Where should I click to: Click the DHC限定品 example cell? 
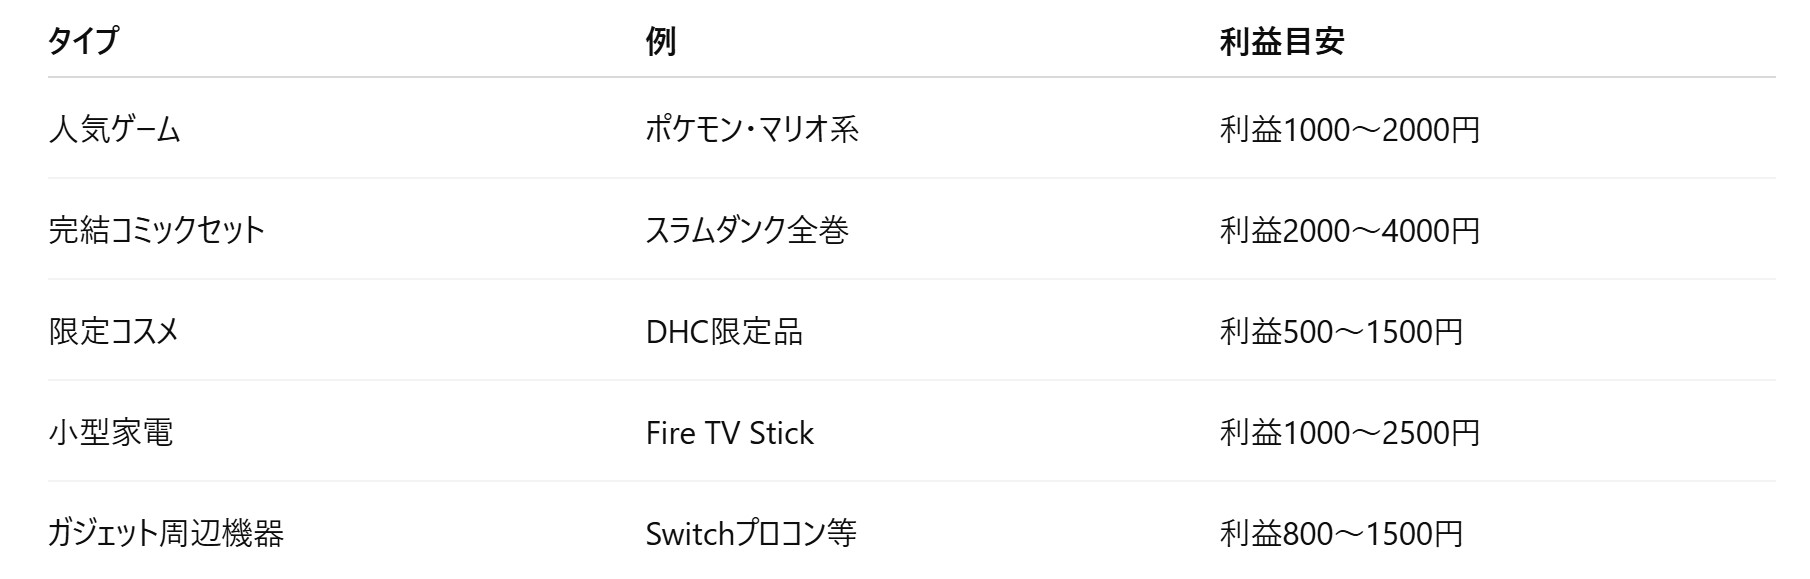[724, 332]
